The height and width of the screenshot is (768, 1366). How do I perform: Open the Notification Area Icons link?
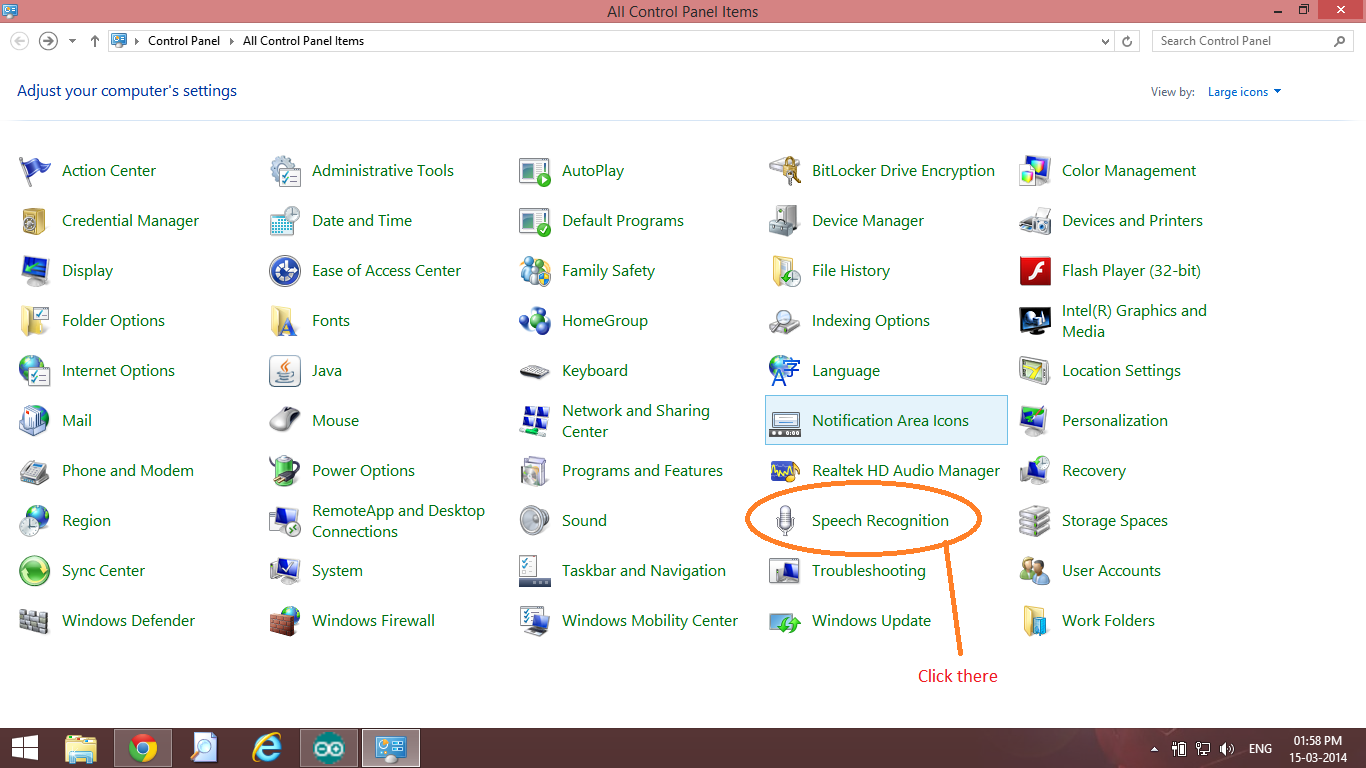pos(890,421)
